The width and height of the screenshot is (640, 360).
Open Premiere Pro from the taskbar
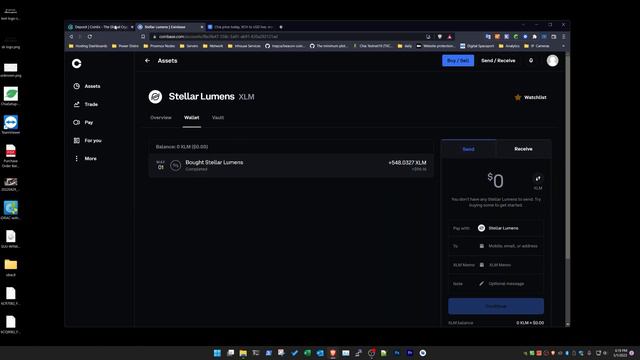click(x=410, y=353)
